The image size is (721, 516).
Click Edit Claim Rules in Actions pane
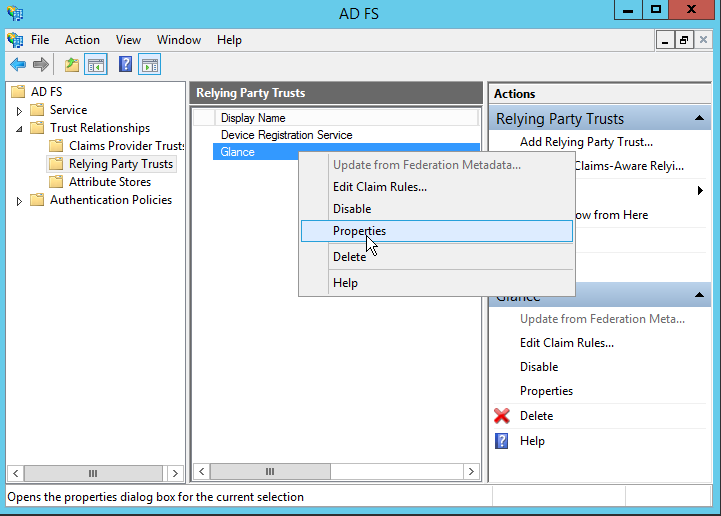coord(566,343)
